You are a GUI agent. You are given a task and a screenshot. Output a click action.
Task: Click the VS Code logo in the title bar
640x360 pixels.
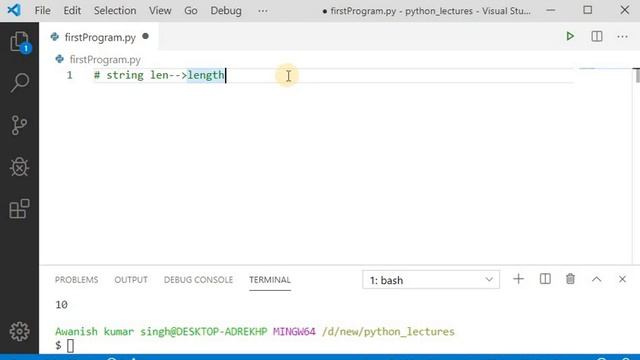coord(14,10)
